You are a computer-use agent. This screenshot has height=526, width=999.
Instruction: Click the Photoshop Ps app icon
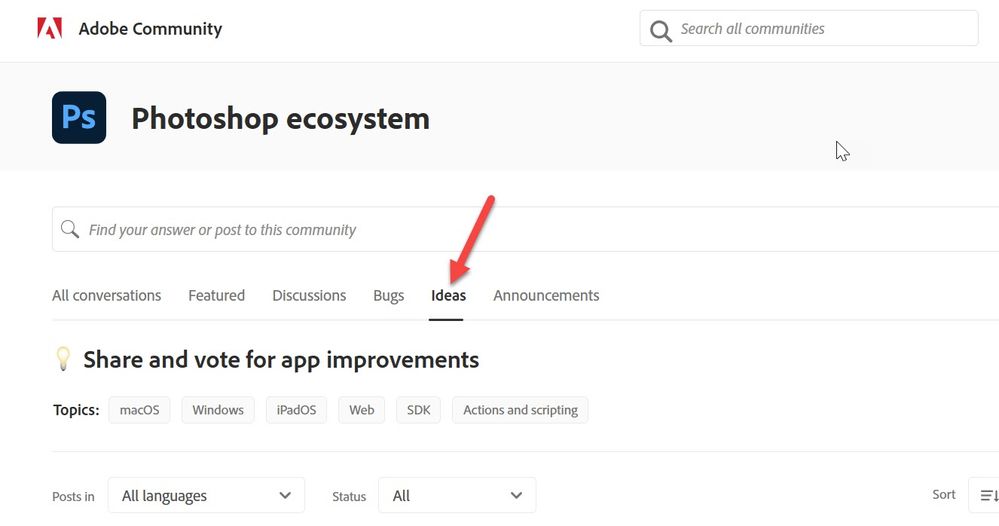(x=79, y=117)
